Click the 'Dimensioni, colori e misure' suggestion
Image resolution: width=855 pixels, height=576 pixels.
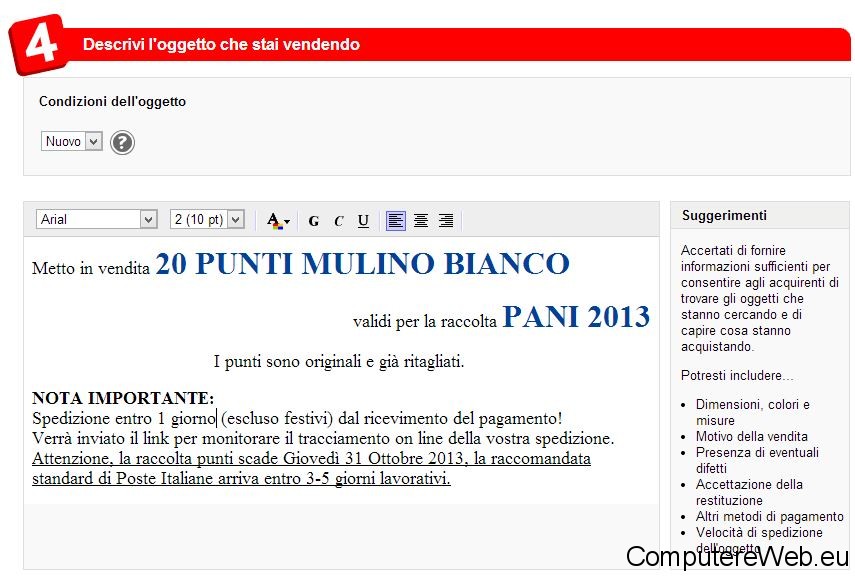point(752,412)
